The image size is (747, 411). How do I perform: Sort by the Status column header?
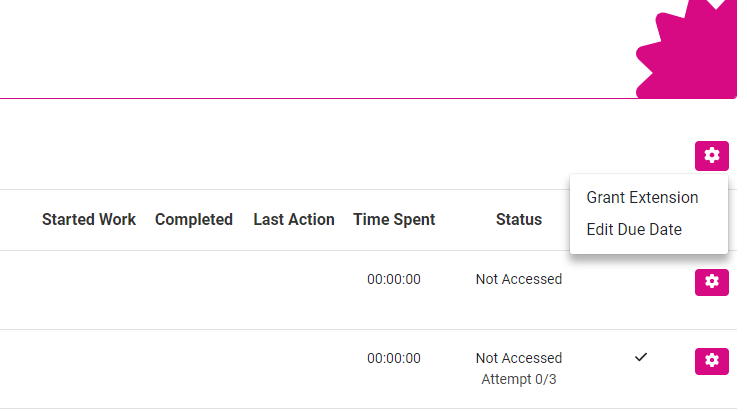519,219
